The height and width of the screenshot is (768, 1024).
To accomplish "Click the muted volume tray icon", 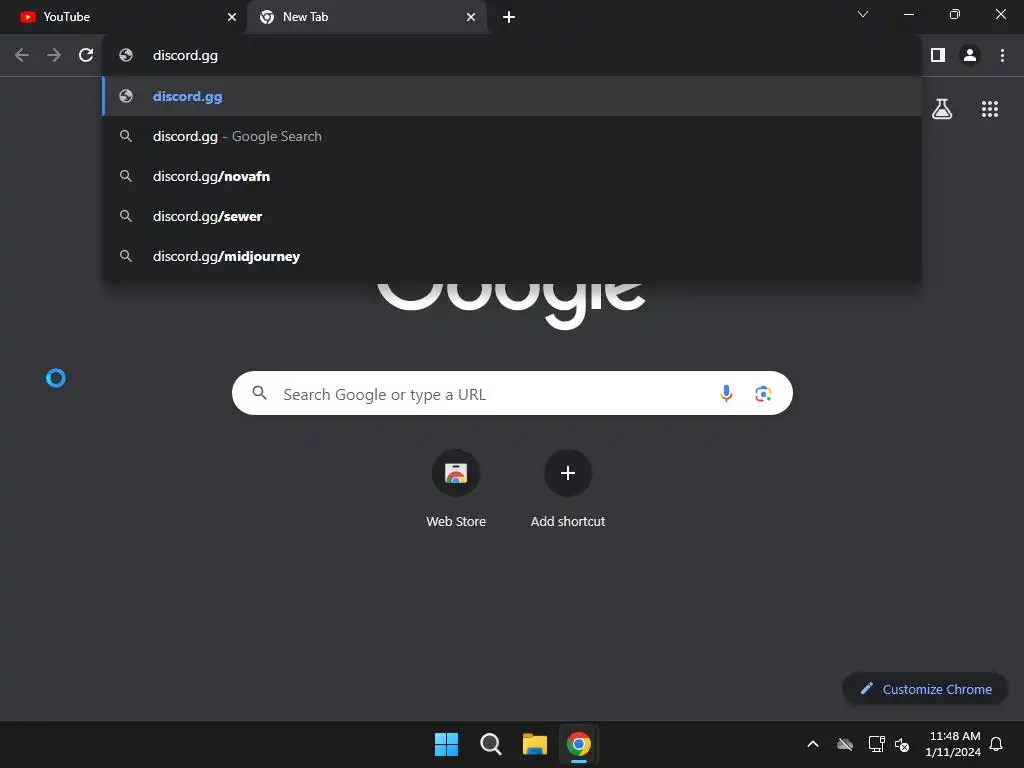I will 902,744.
